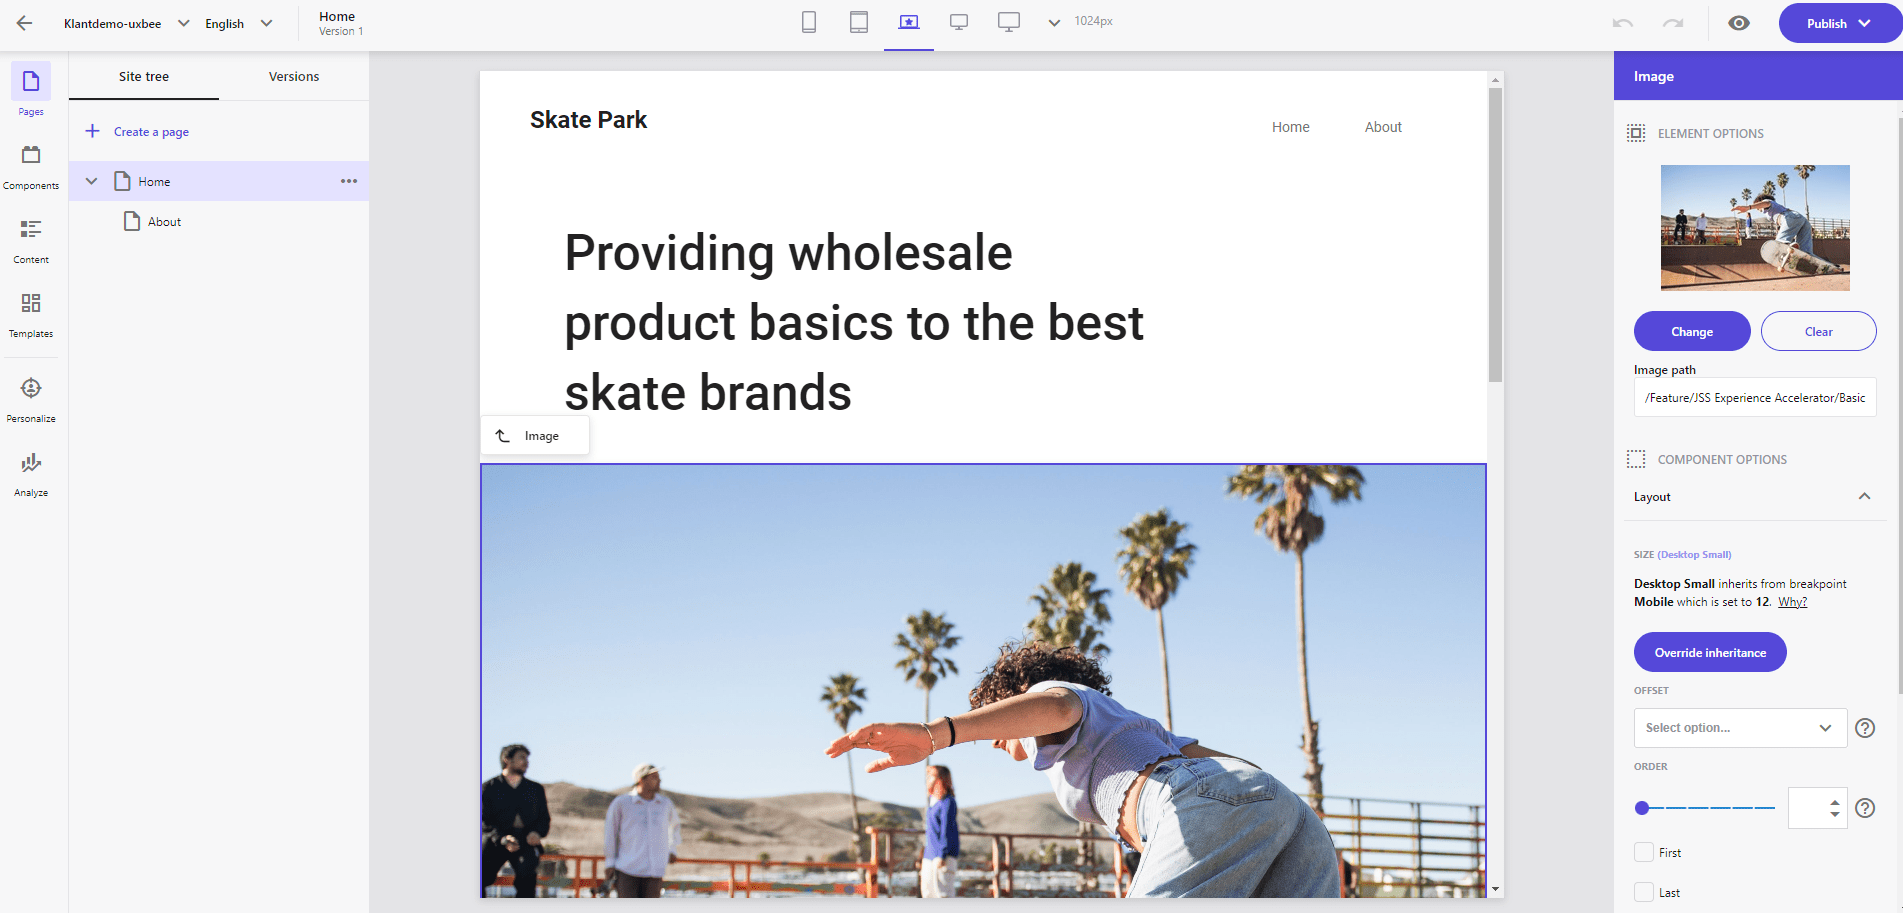Switch to large desktop monitor preview
The image size is (1903, 913).
click(x=1009, y=22)
